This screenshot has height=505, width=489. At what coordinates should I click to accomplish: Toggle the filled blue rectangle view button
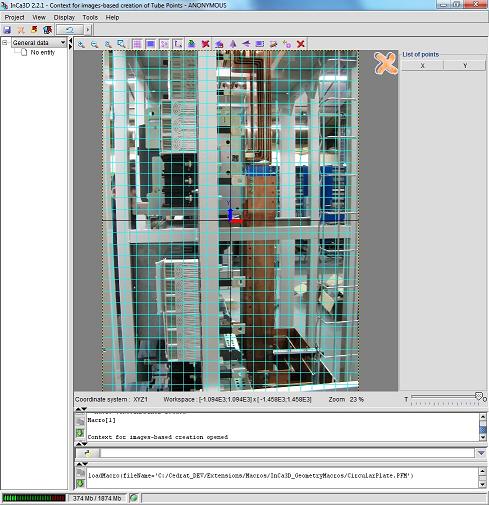(151, 44)
